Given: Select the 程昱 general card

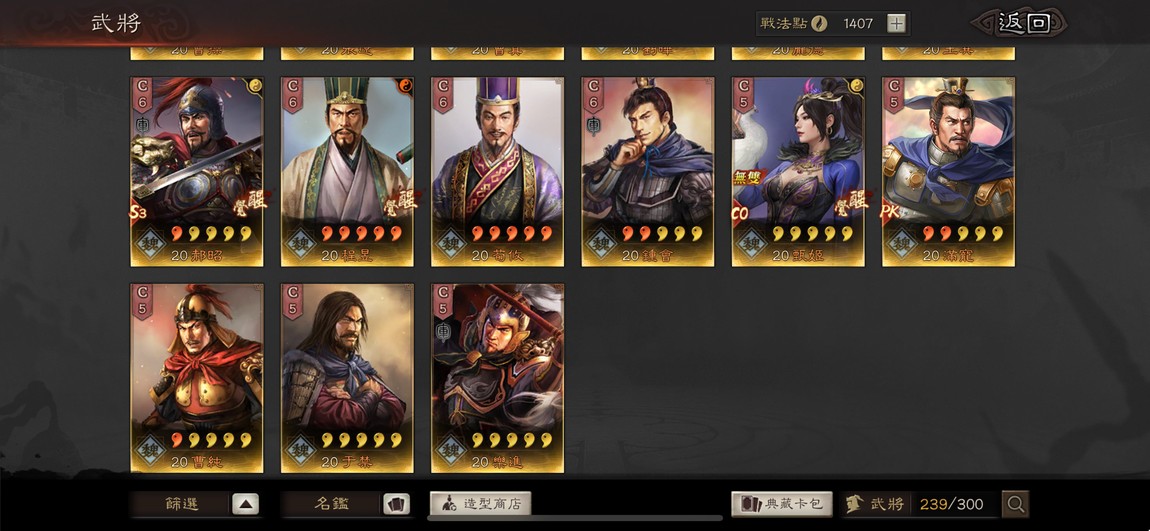Looking at the screenshot, I should point(347,172).
